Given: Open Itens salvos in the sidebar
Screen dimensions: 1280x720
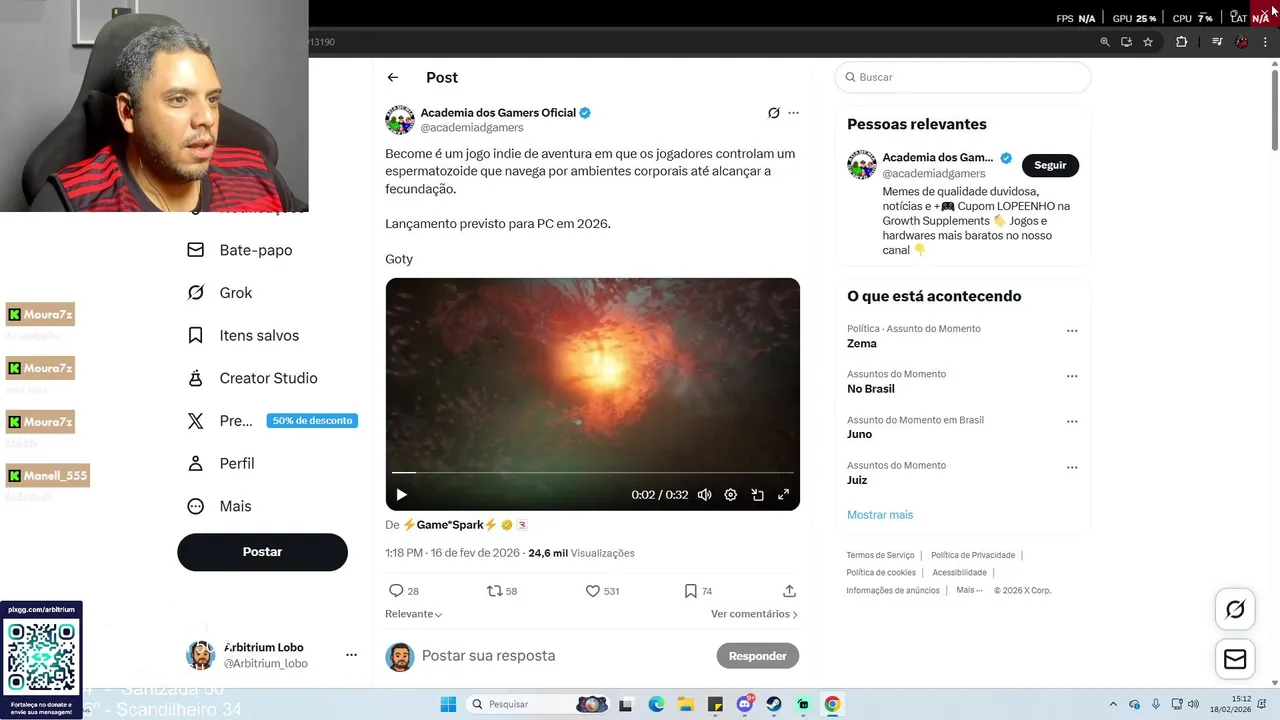Looking at the screenshot, I should (x=243, y=335).
